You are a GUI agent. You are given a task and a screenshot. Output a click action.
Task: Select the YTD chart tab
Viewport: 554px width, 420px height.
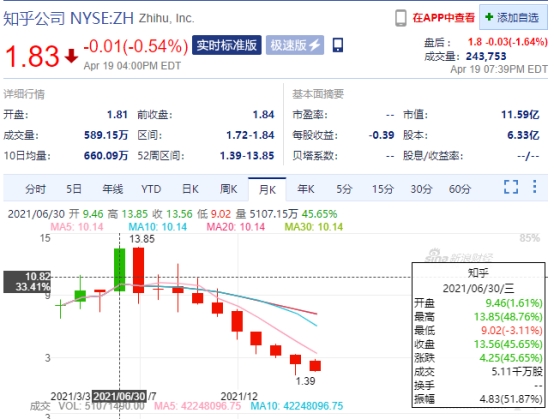coord(151,189)
